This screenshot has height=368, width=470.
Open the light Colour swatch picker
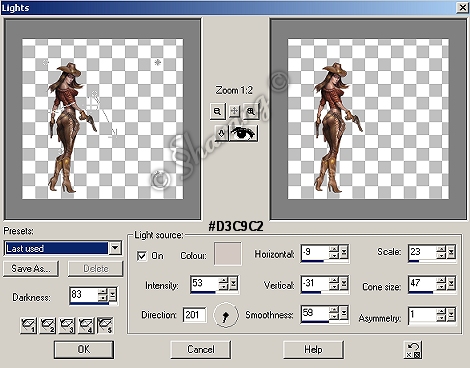coord(228,254)
